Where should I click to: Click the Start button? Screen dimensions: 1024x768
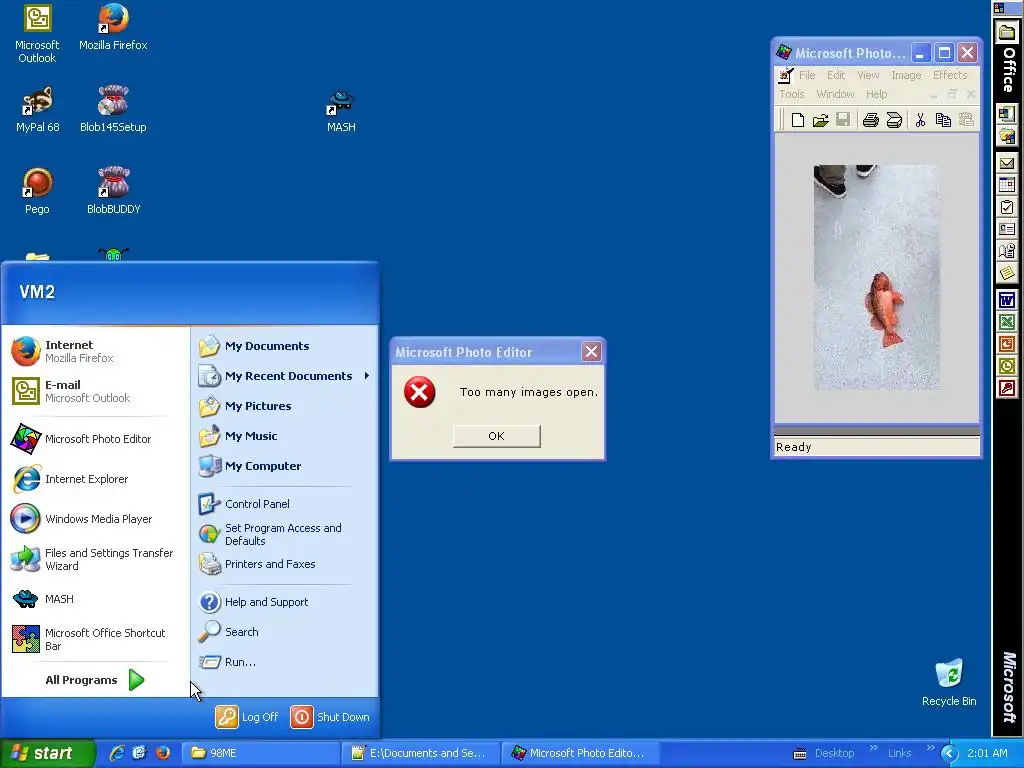(x=48, y=753)
